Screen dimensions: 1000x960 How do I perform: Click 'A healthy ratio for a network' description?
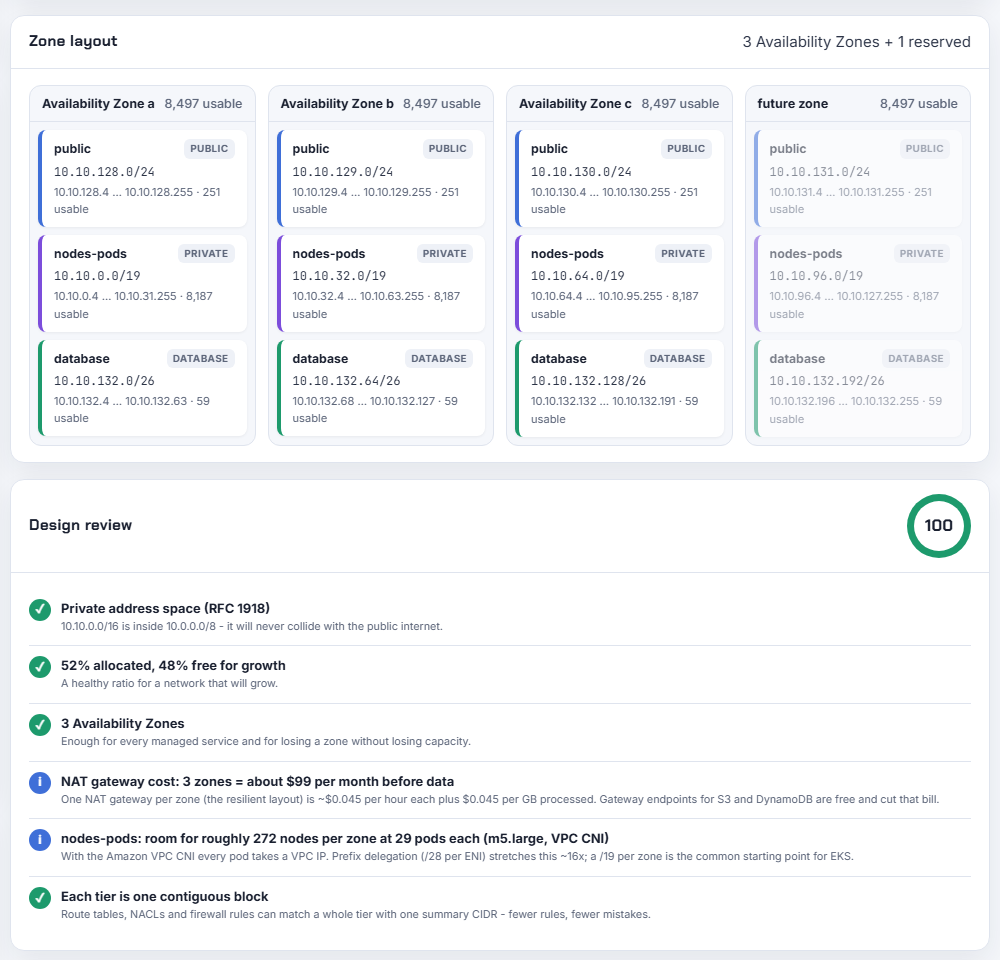[169, 684]
